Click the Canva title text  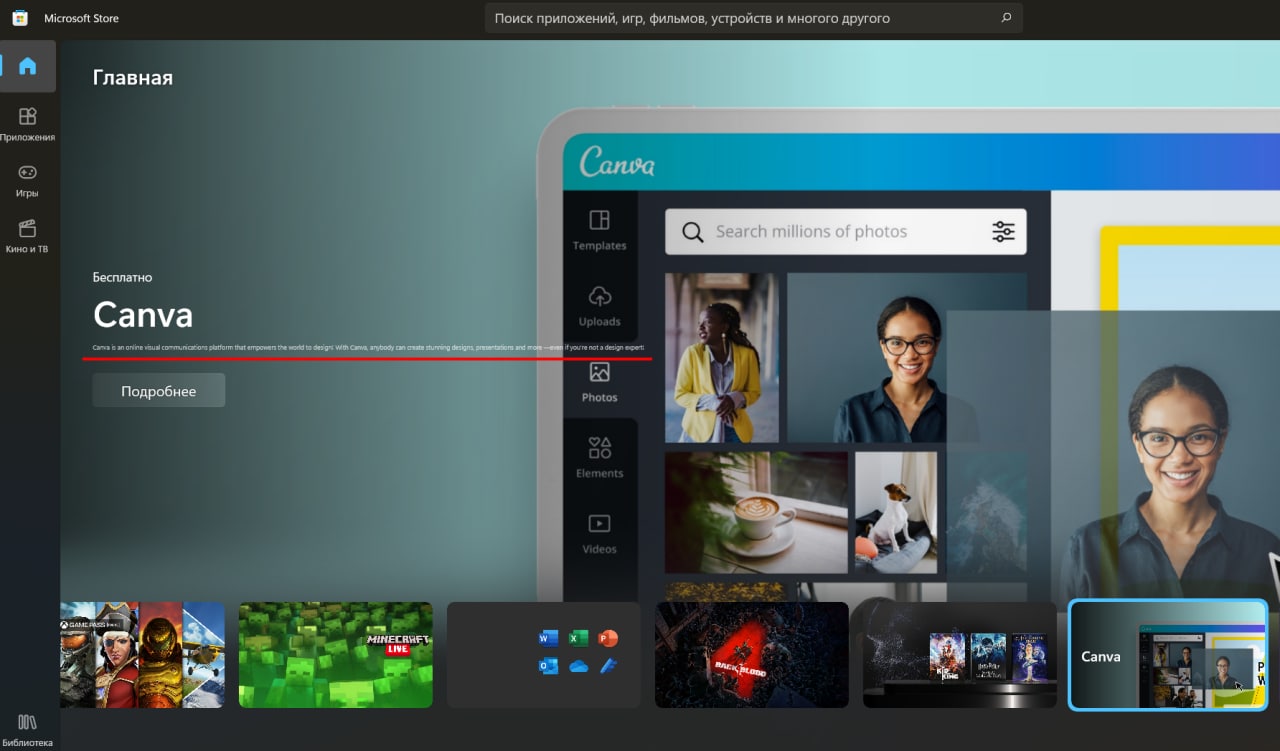coord(143,315)
